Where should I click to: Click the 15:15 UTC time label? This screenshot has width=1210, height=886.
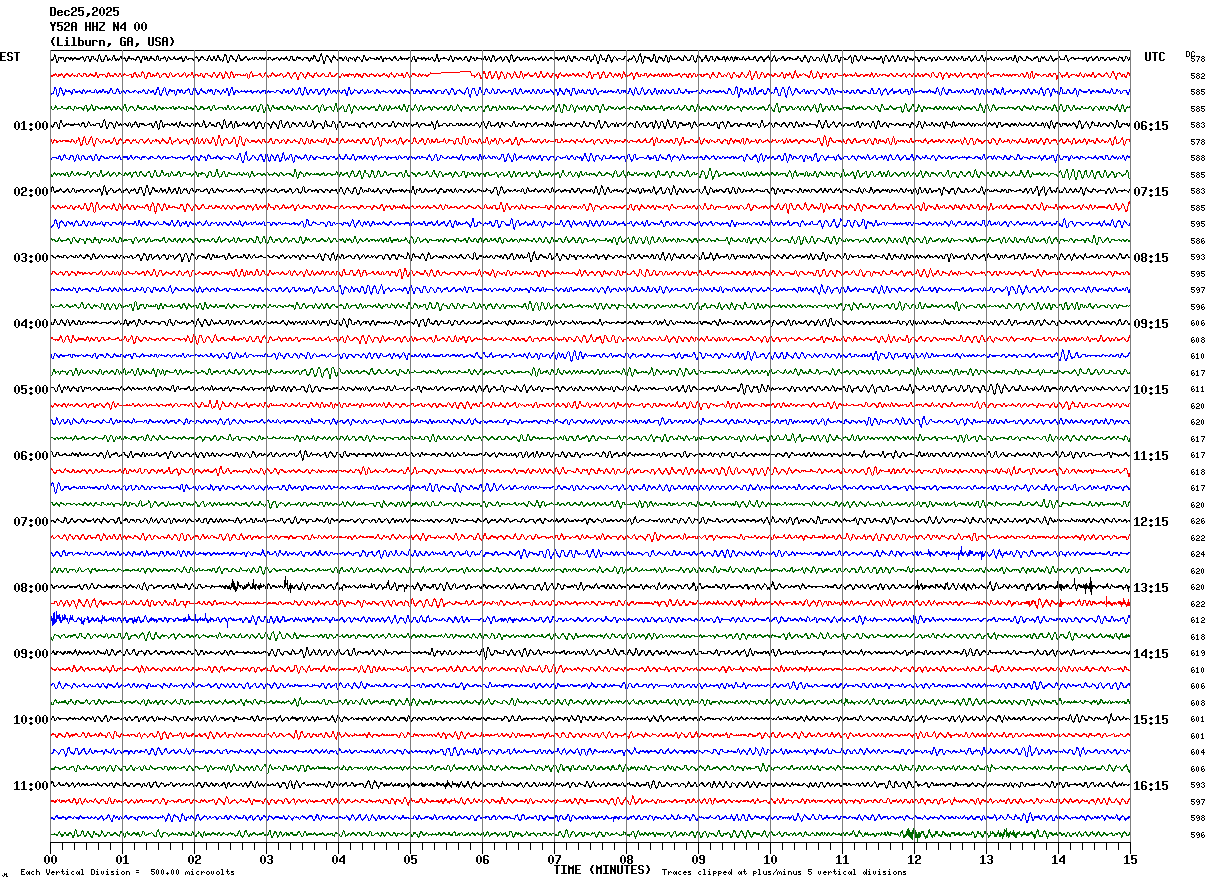point(1151,720)
